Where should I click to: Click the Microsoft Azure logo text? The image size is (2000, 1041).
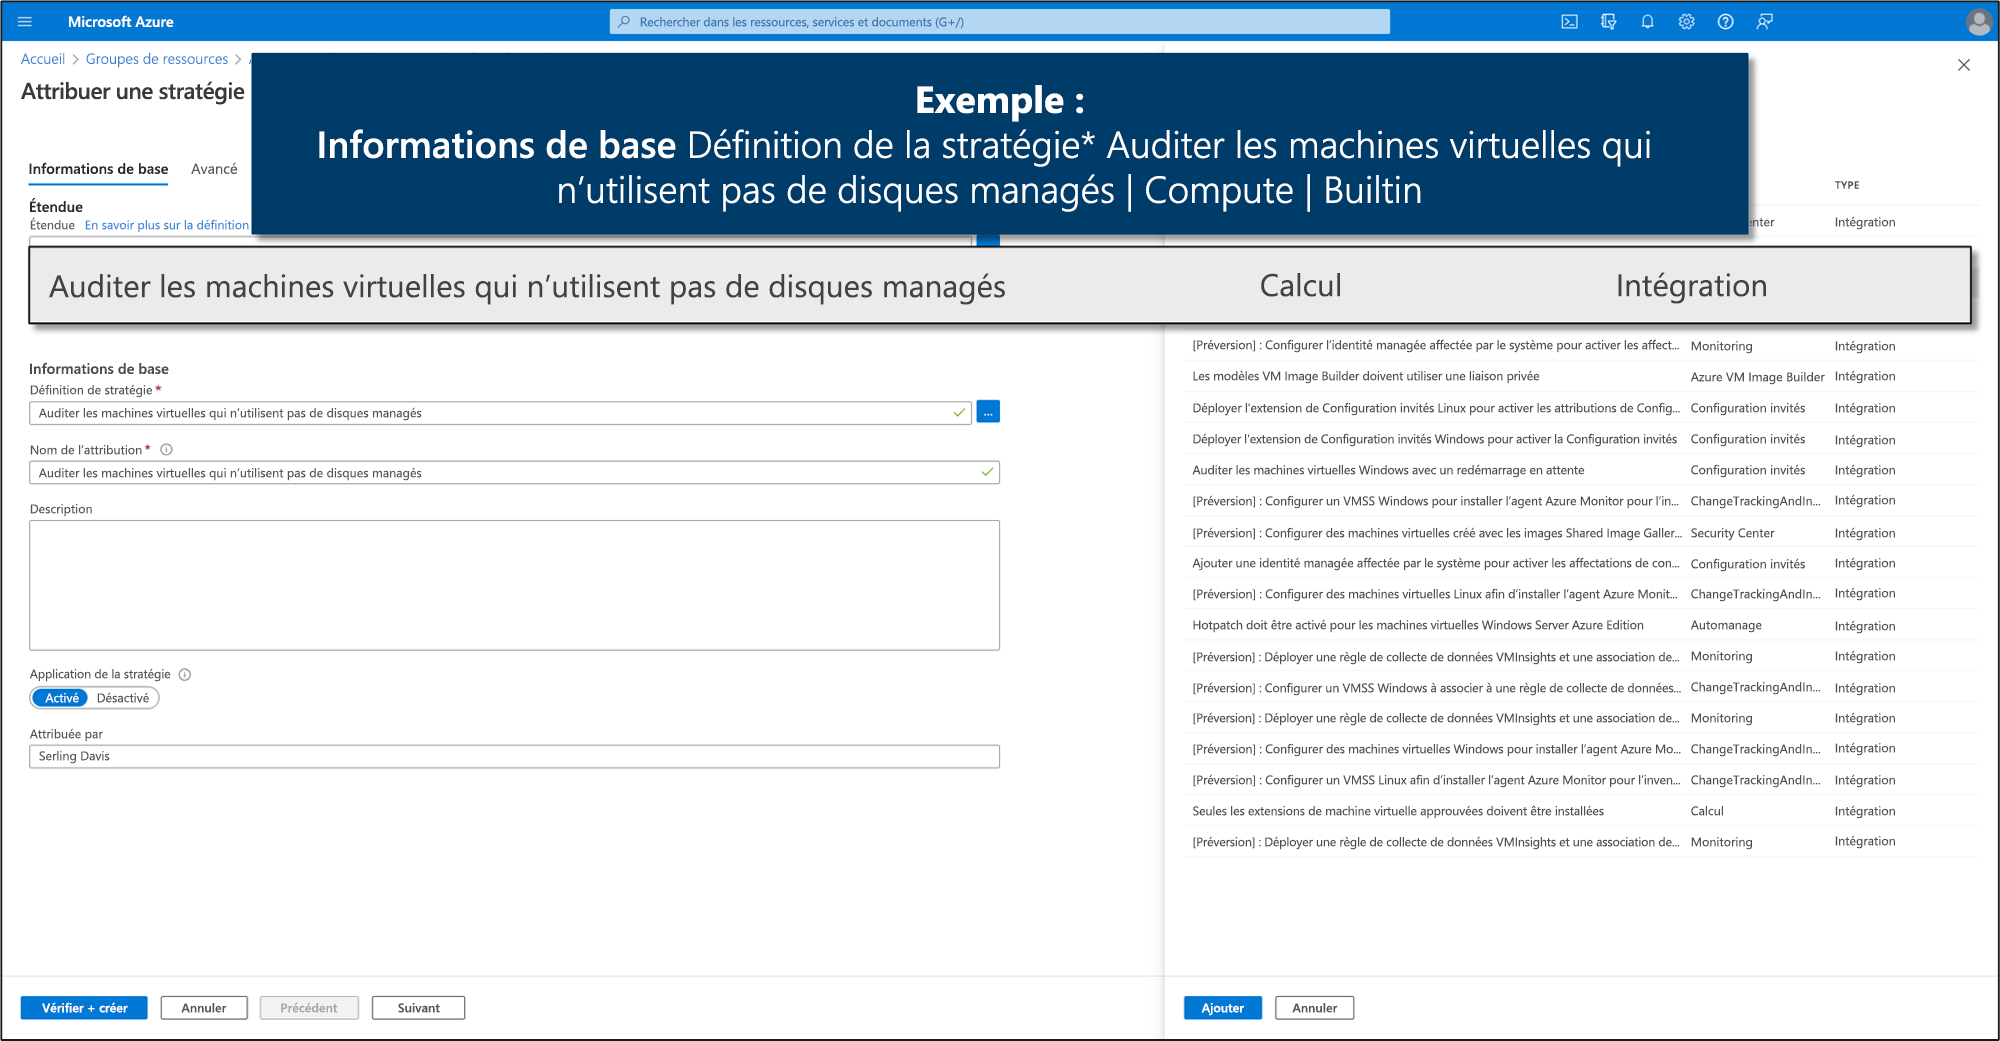[x=120, y=21]
